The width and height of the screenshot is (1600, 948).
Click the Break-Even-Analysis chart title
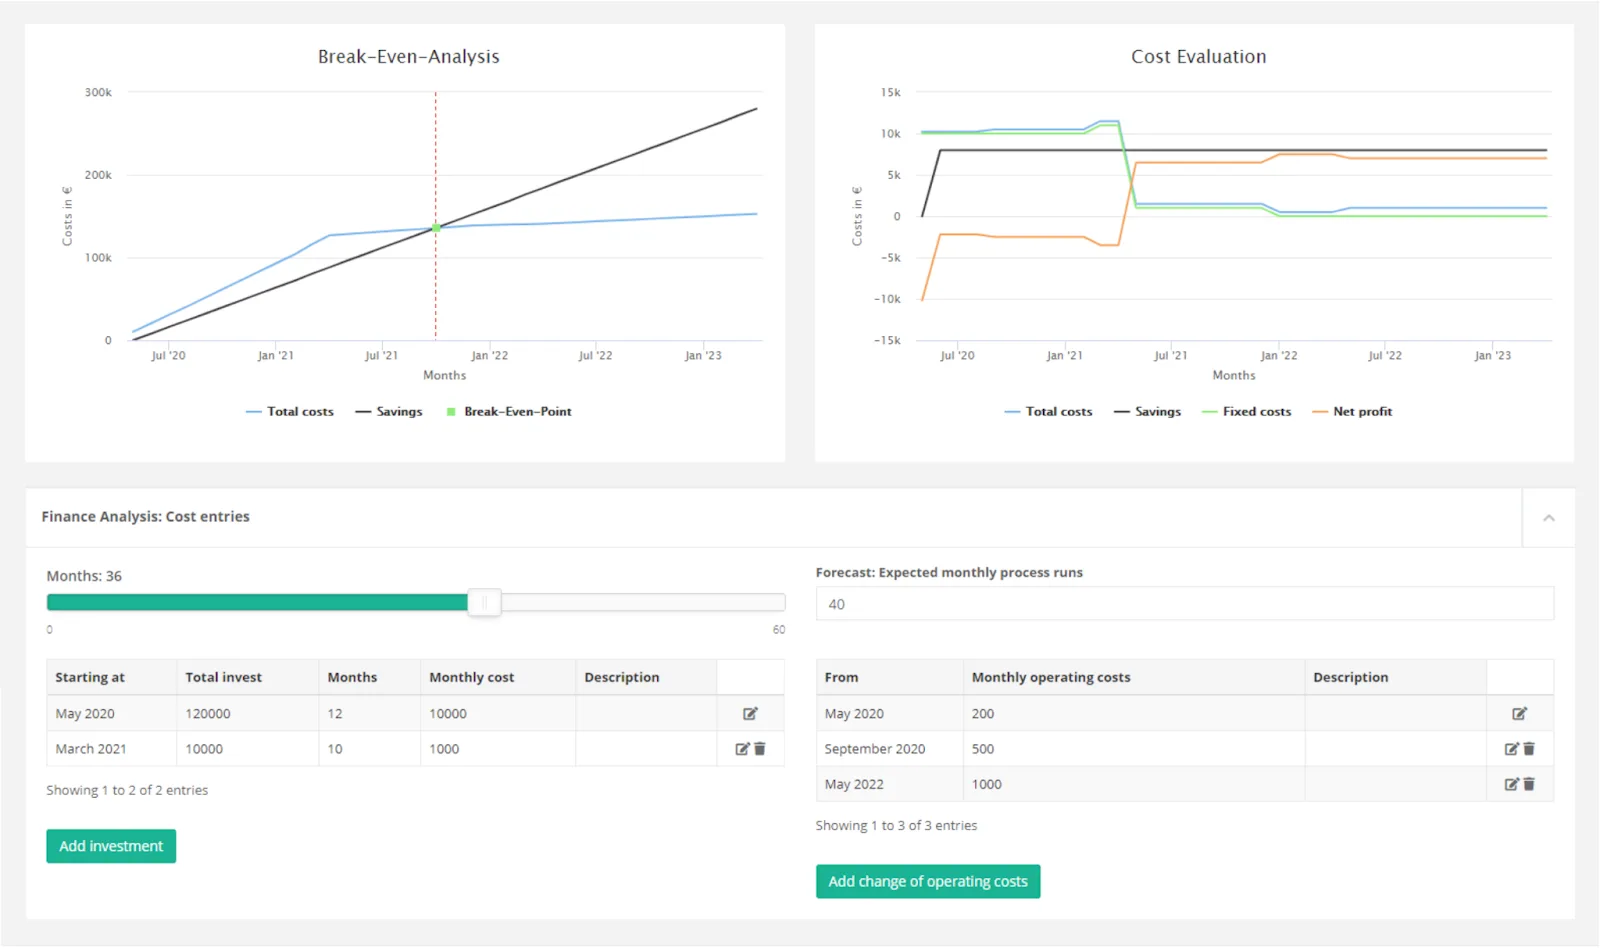[x=408, y=57]
